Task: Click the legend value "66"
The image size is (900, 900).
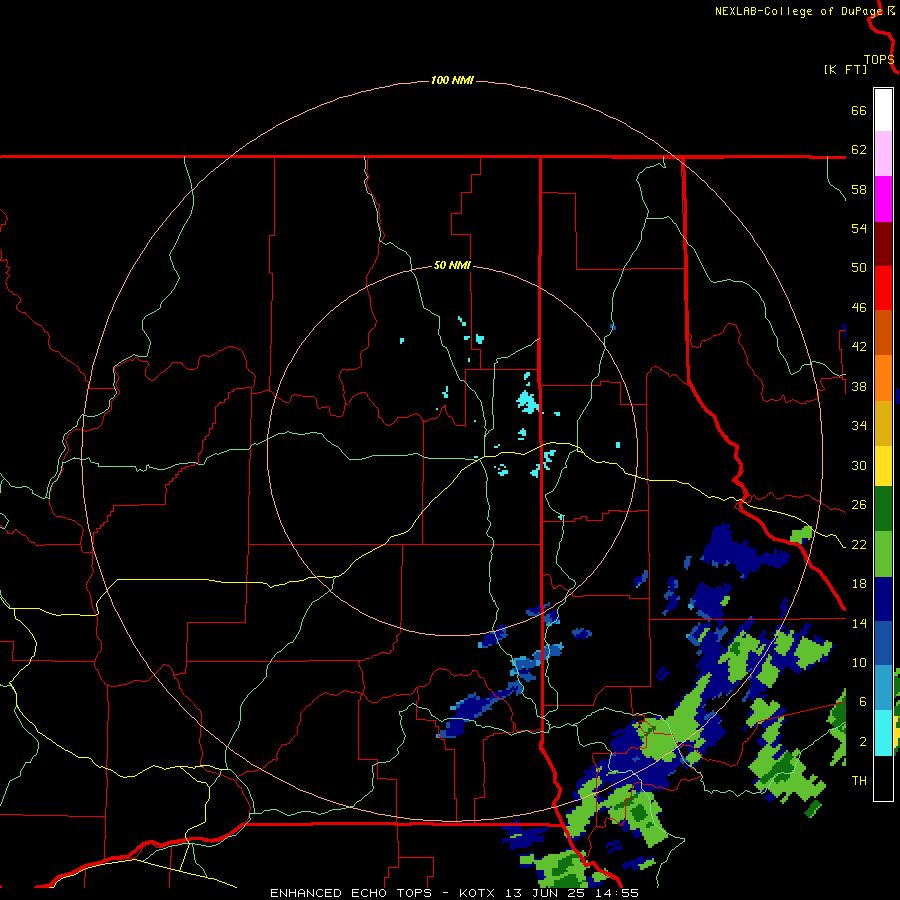Action: click(859, 110)
